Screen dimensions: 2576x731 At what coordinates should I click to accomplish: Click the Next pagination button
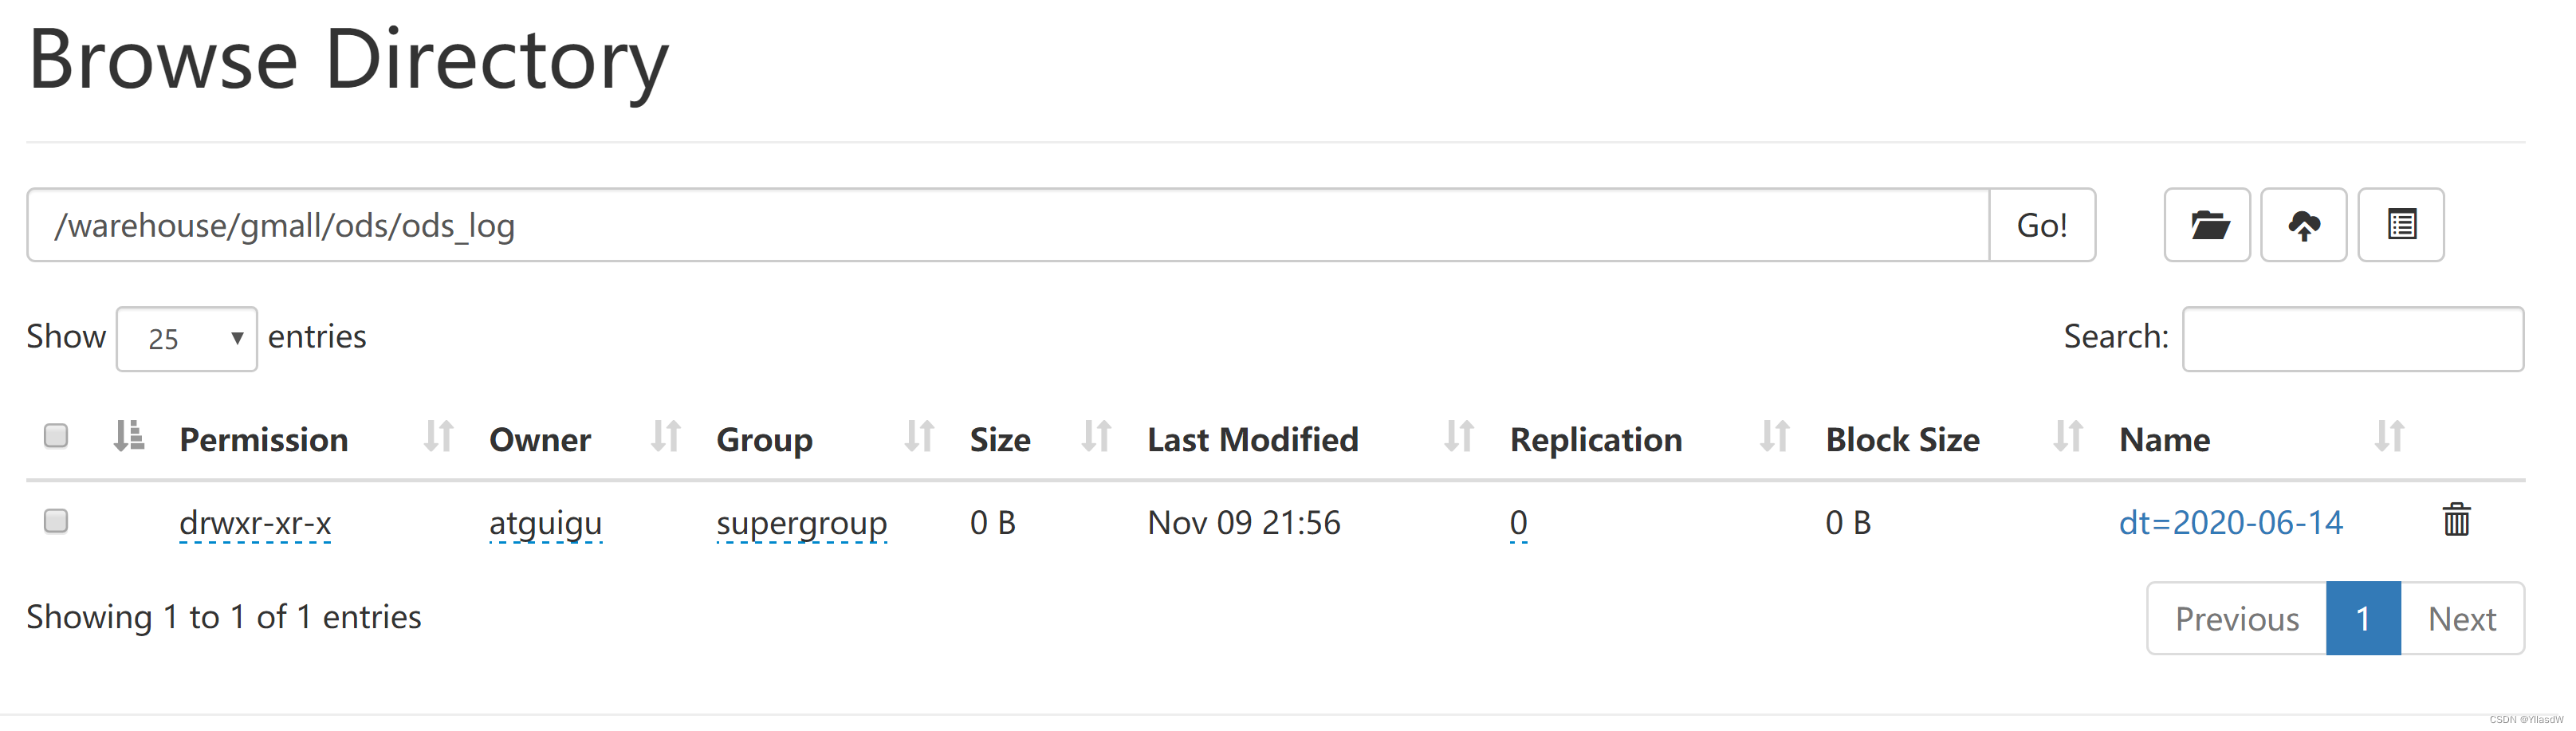(x=2462, y=619)
